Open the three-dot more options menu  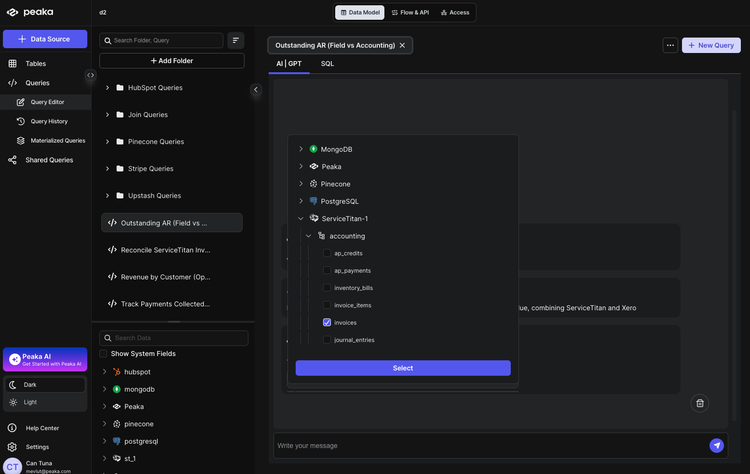click(x=669, y=45)
